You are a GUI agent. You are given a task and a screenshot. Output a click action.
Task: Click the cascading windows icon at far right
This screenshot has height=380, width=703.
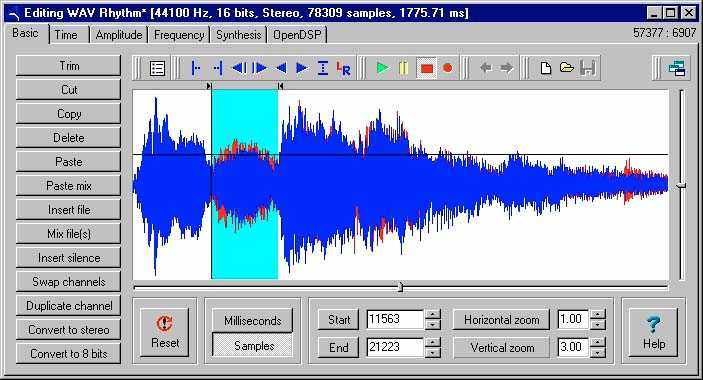coord(677,68)
